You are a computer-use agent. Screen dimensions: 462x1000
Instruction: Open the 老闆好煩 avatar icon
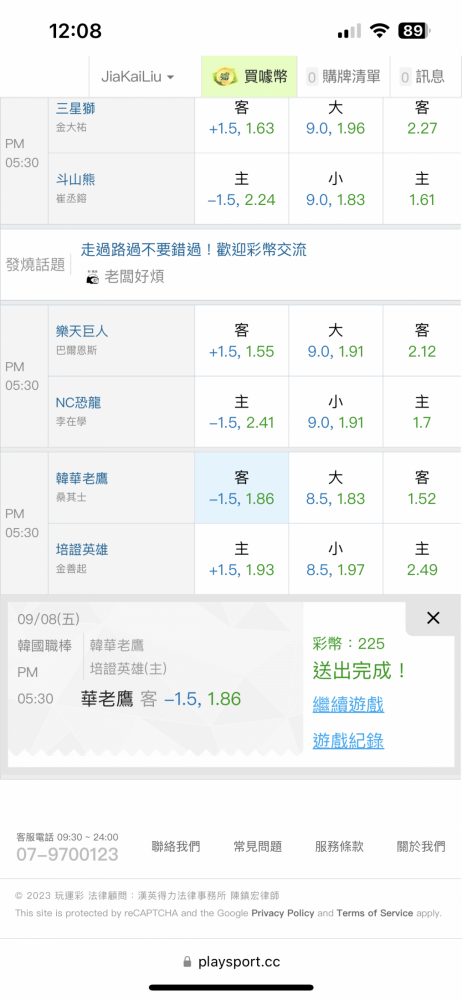(93, 277)
